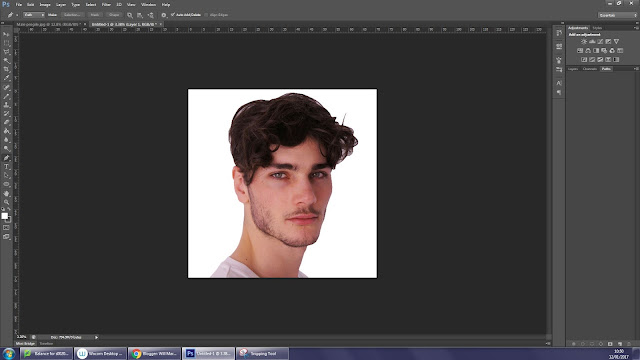Select the Move tool
640x360 pixels.
tap(6, 34)
